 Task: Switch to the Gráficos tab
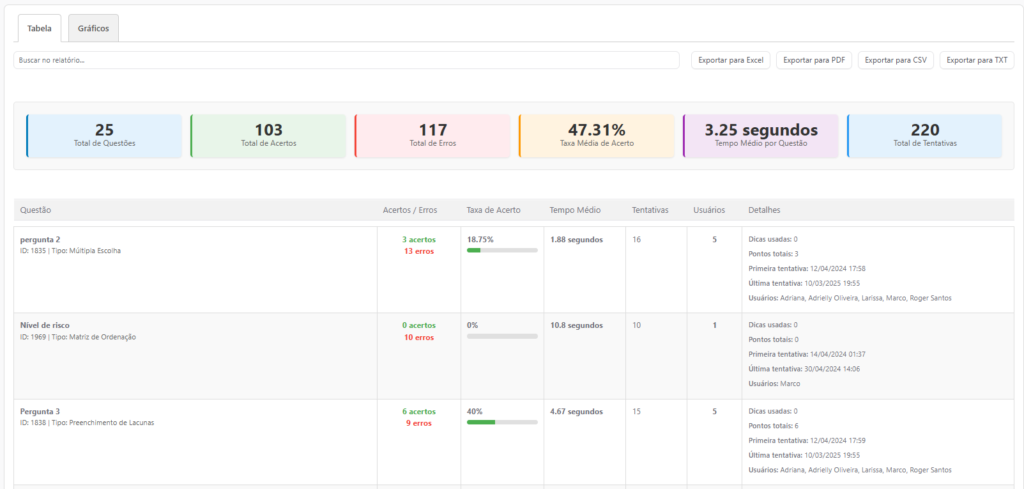tap(93, 28)
